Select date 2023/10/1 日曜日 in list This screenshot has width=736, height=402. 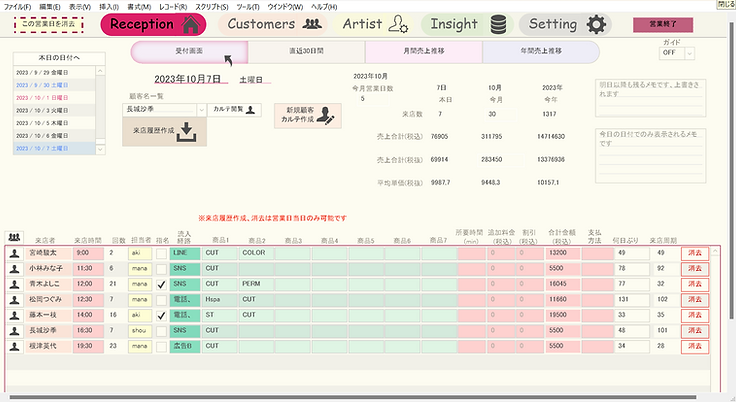54,98
